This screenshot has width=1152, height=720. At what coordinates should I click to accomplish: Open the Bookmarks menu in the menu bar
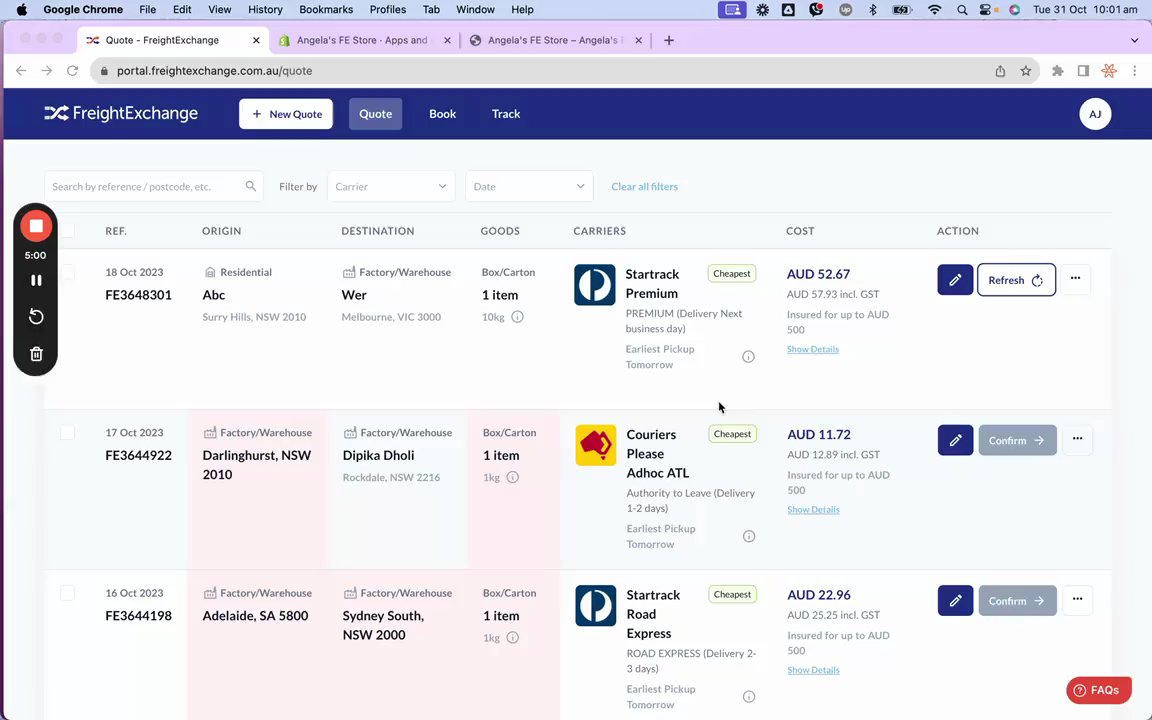[x=325, y=10]
